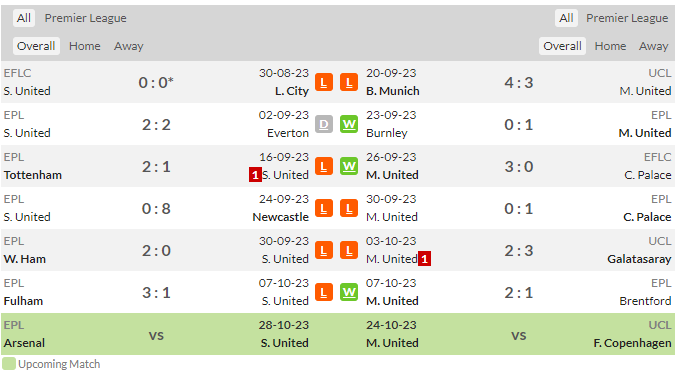Select the right Premier League filter
This screenshot has width=676, height=392.
(627, 18)
